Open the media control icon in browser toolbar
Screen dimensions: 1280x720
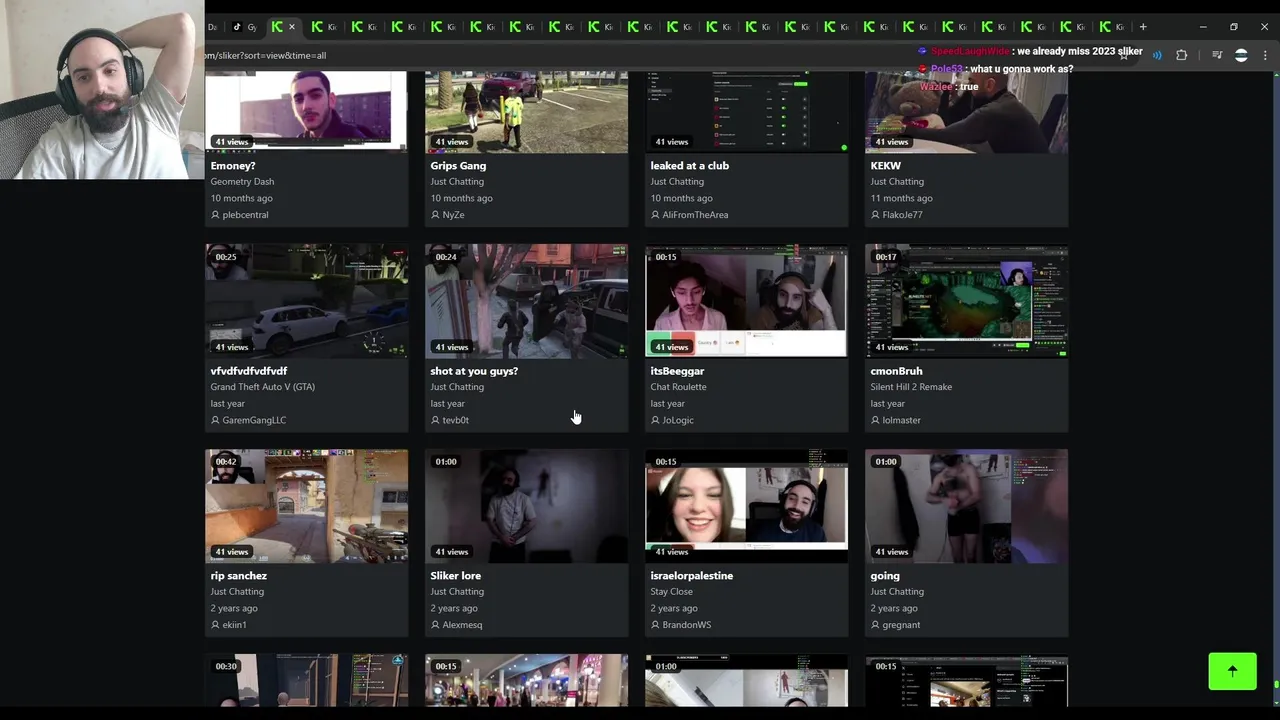tap(1217, 55)
